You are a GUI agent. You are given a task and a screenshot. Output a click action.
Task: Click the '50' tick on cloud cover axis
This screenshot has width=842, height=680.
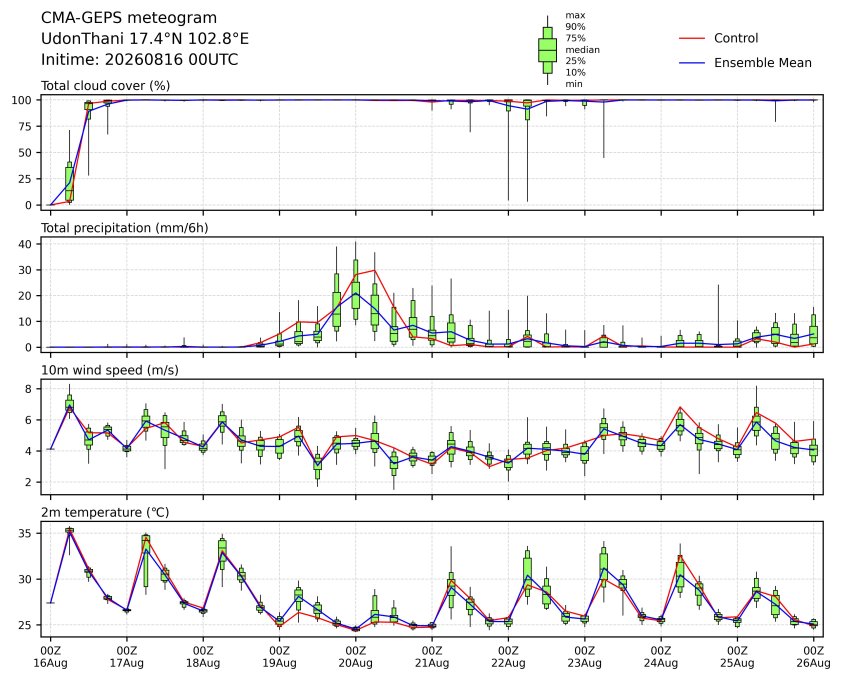(x=25, y=153)
